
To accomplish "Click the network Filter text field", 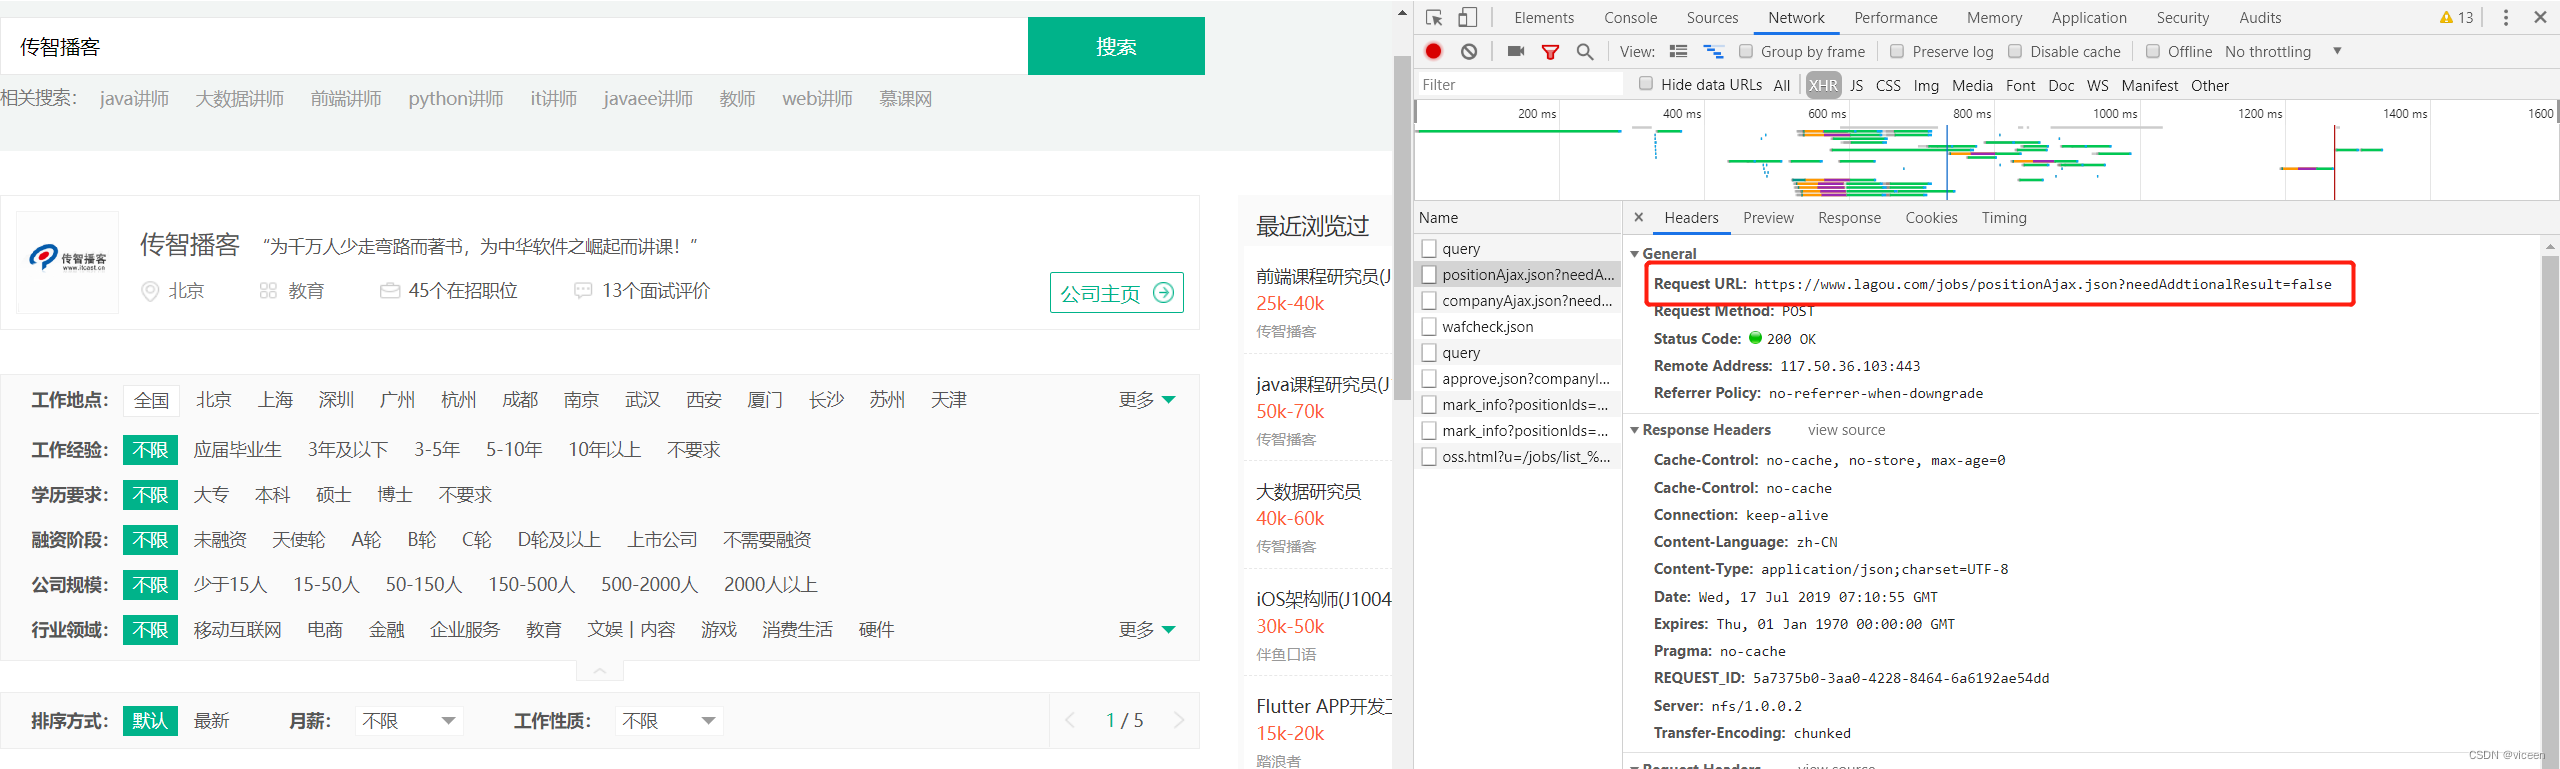I will click(x=1520, y=85).
